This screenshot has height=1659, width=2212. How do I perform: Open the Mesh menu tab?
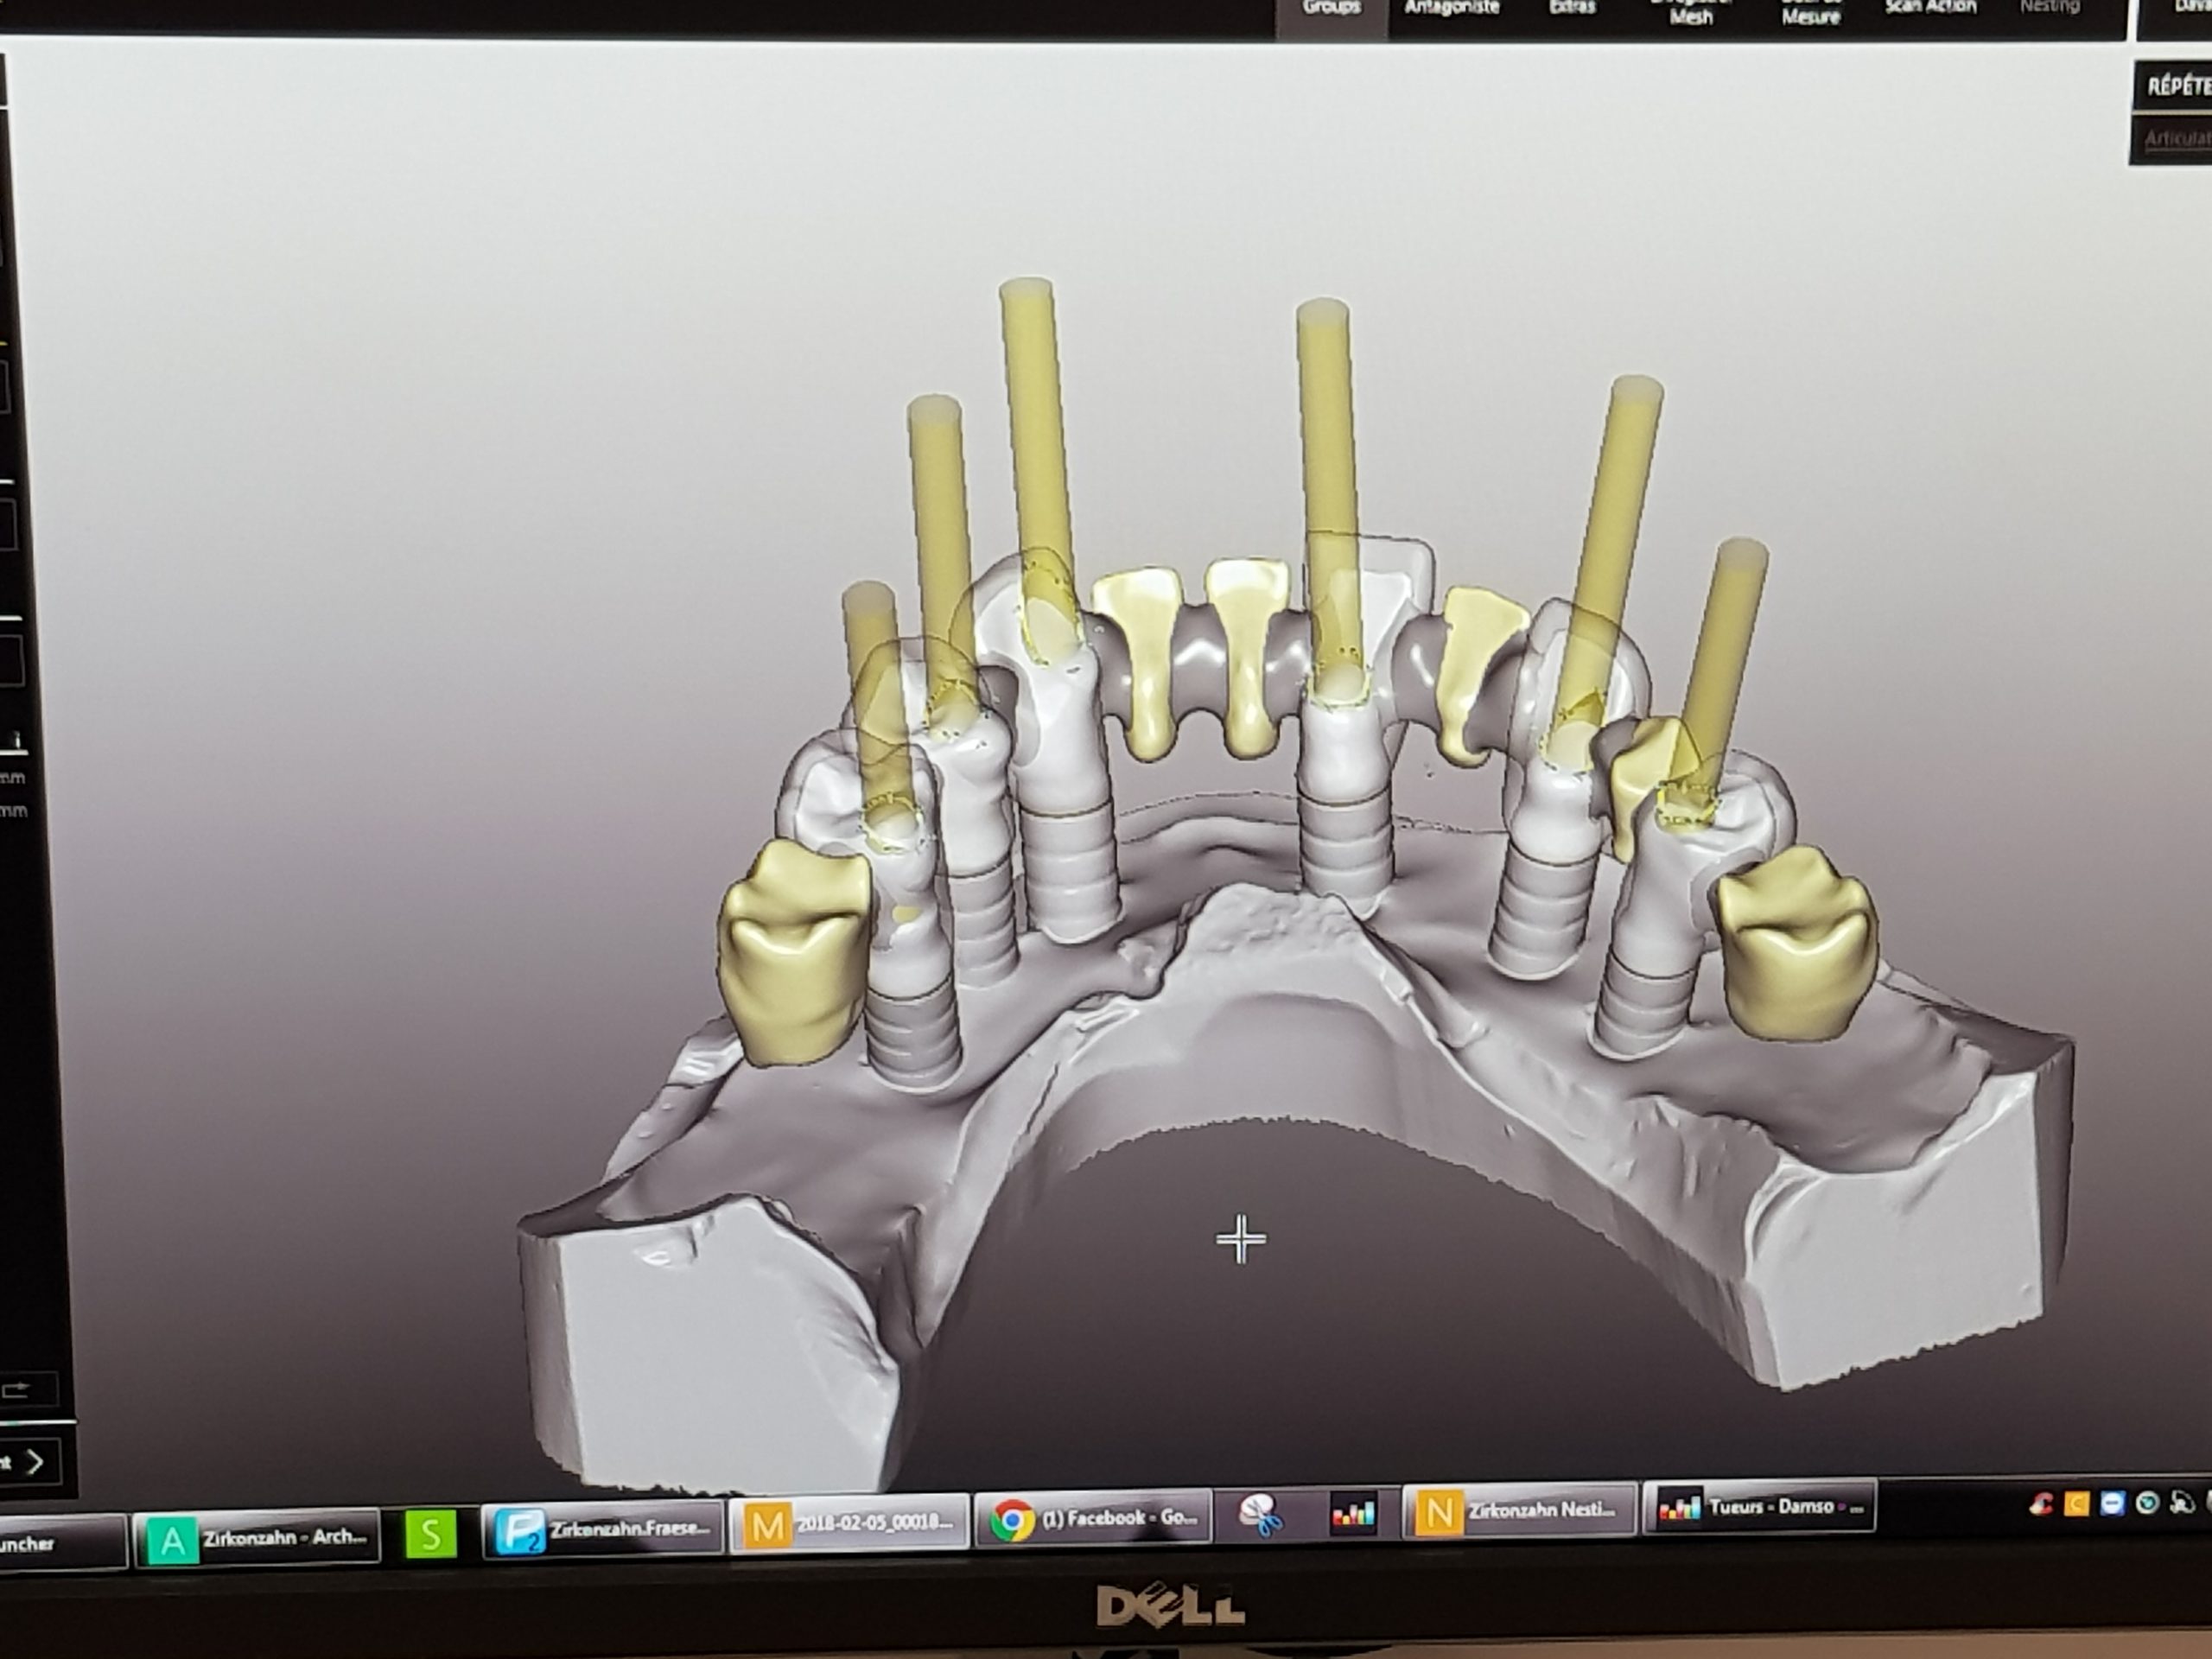pos(1691,14)
